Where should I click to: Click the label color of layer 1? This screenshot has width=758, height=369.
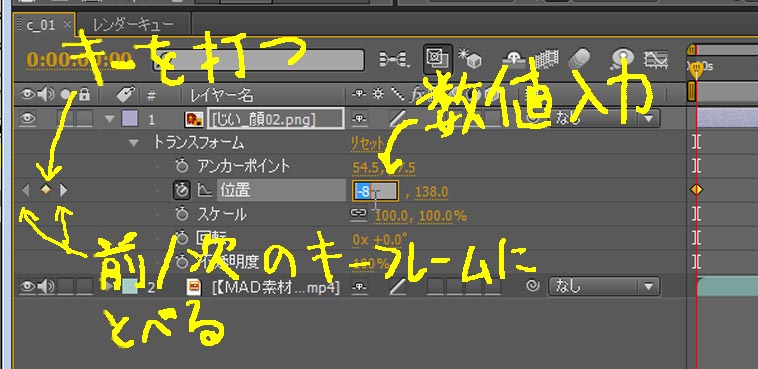[130, 118]
